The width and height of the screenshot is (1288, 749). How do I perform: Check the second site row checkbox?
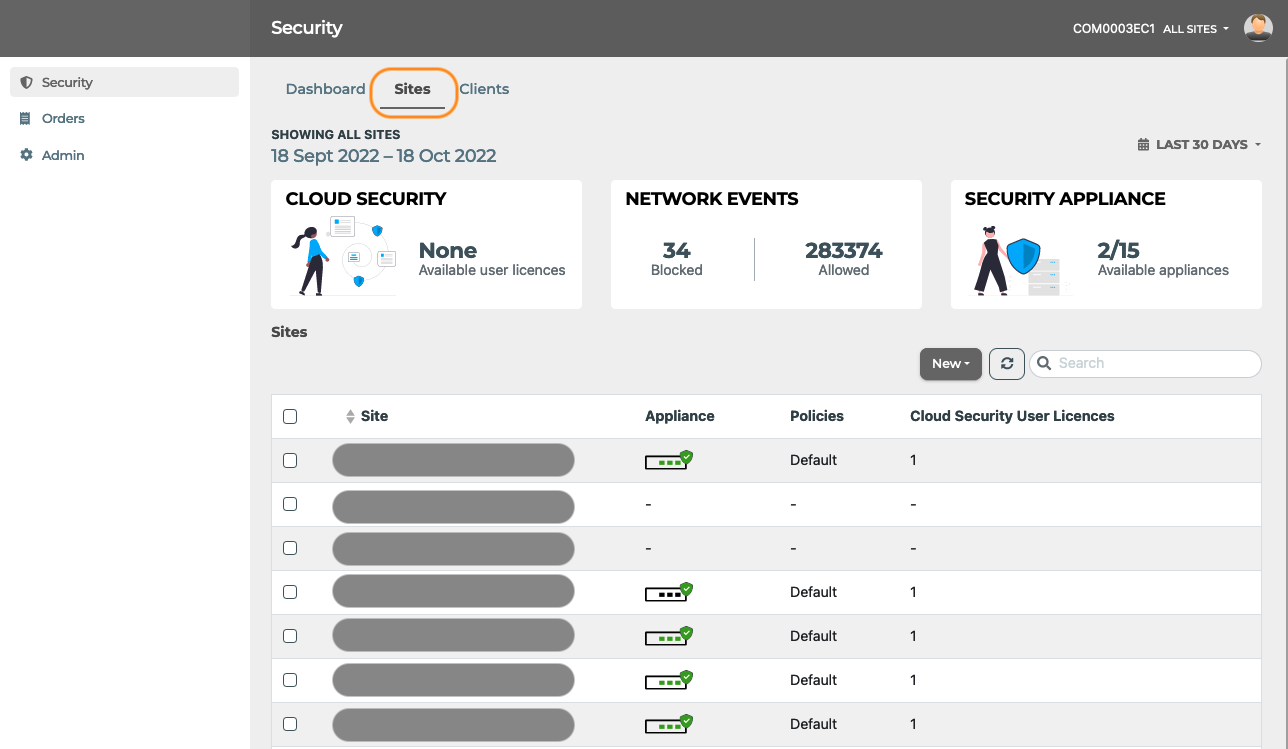[290, 505]
